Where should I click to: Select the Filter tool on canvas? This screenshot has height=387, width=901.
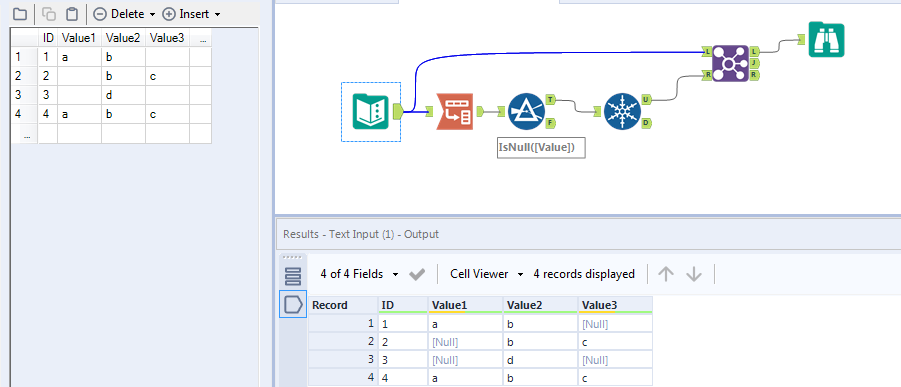526,112
